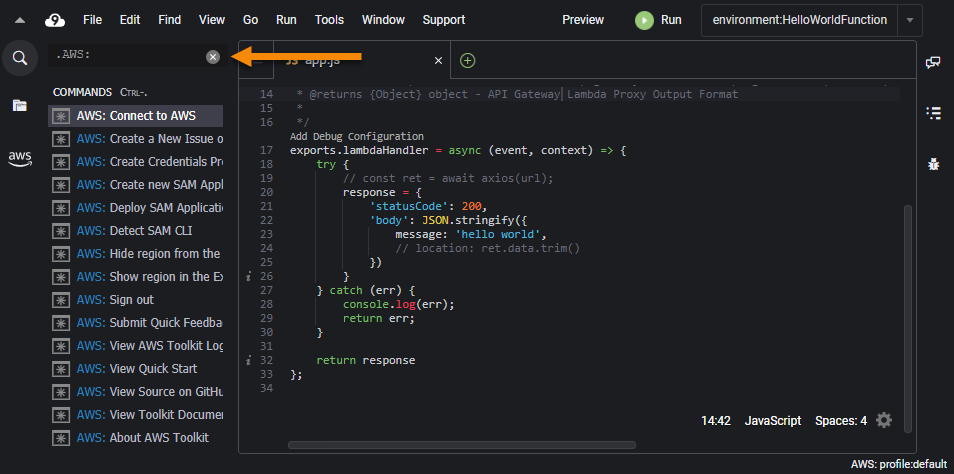
Task: Open a new tab with plus icon
Action: [x=467, y=60]
